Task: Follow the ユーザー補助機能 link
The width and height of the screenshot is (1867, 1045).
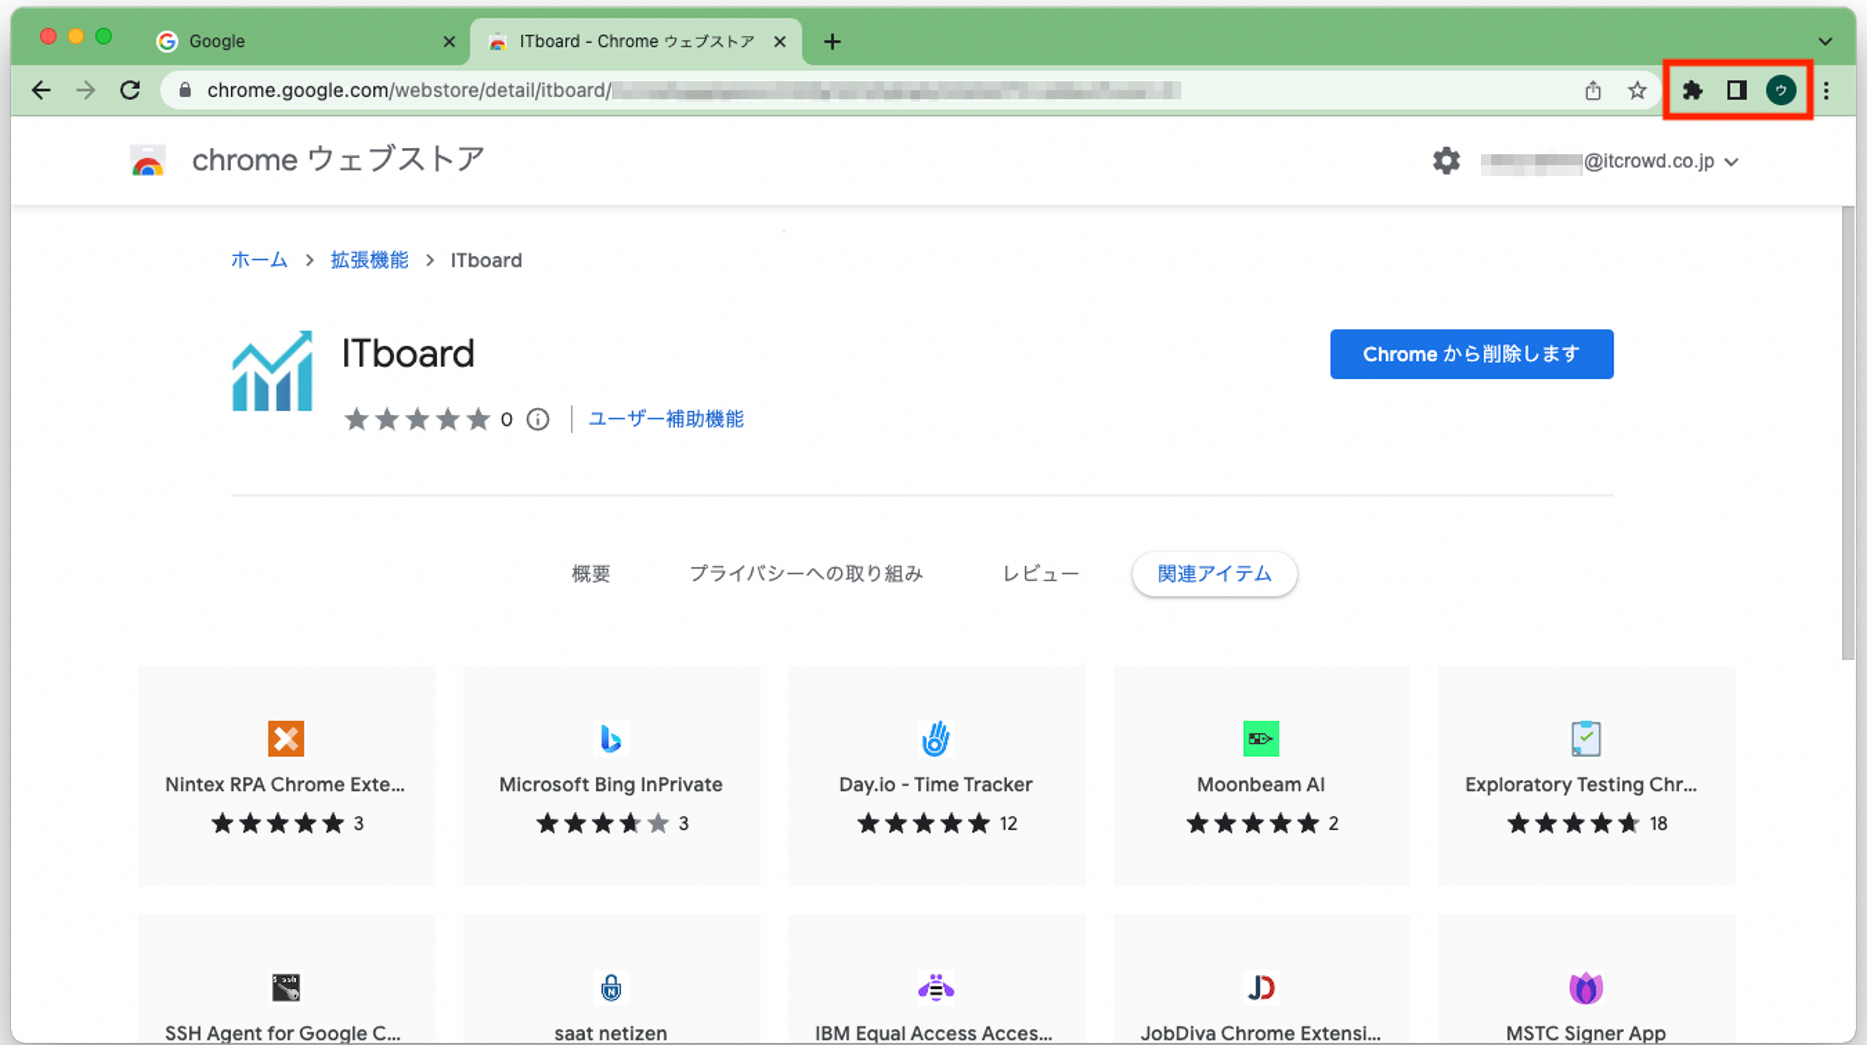Action: (666, 420)
